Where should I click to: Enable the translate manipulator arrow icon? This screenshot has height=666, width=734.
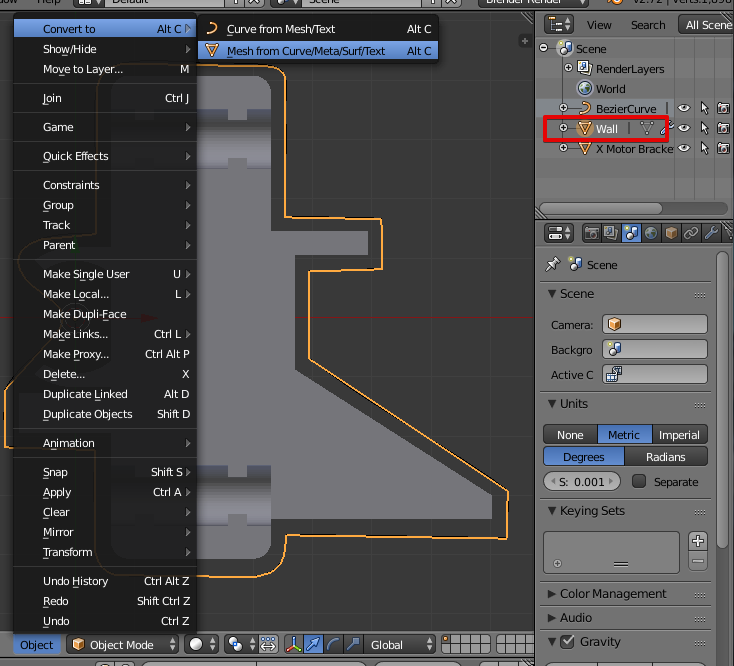click(x=312, y=645)
